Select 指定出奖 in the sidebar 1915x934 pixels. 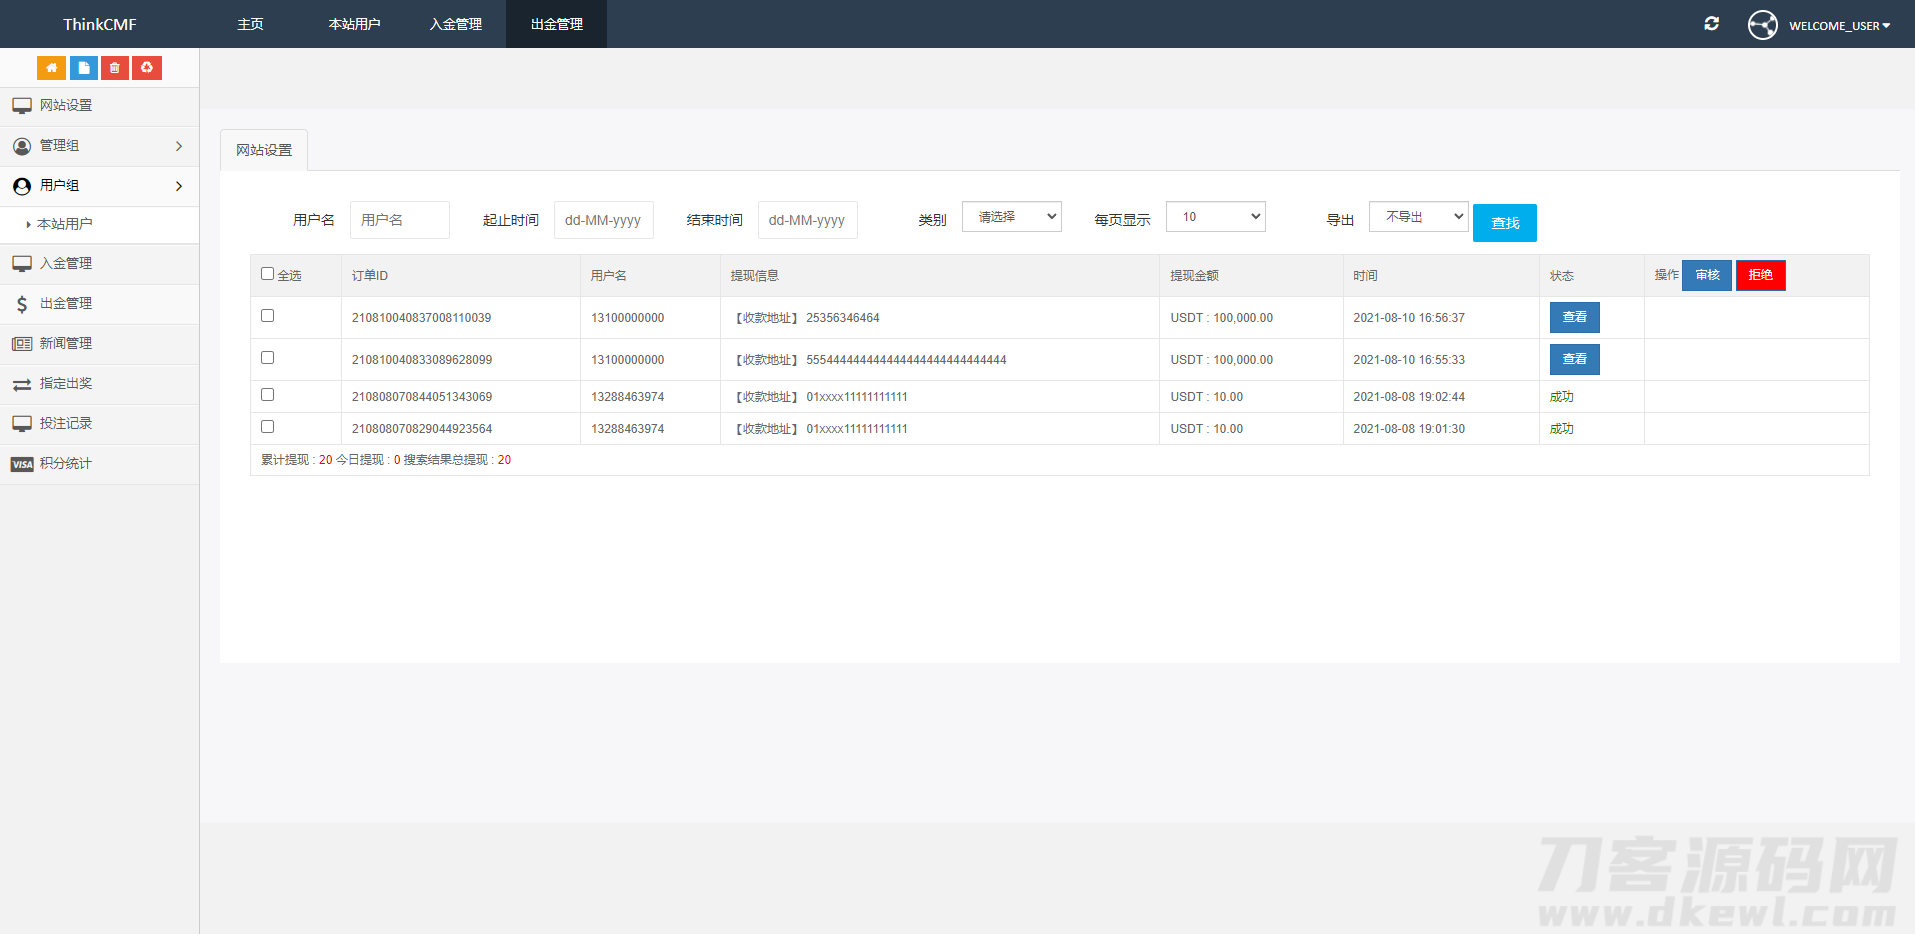coord(65,383)
